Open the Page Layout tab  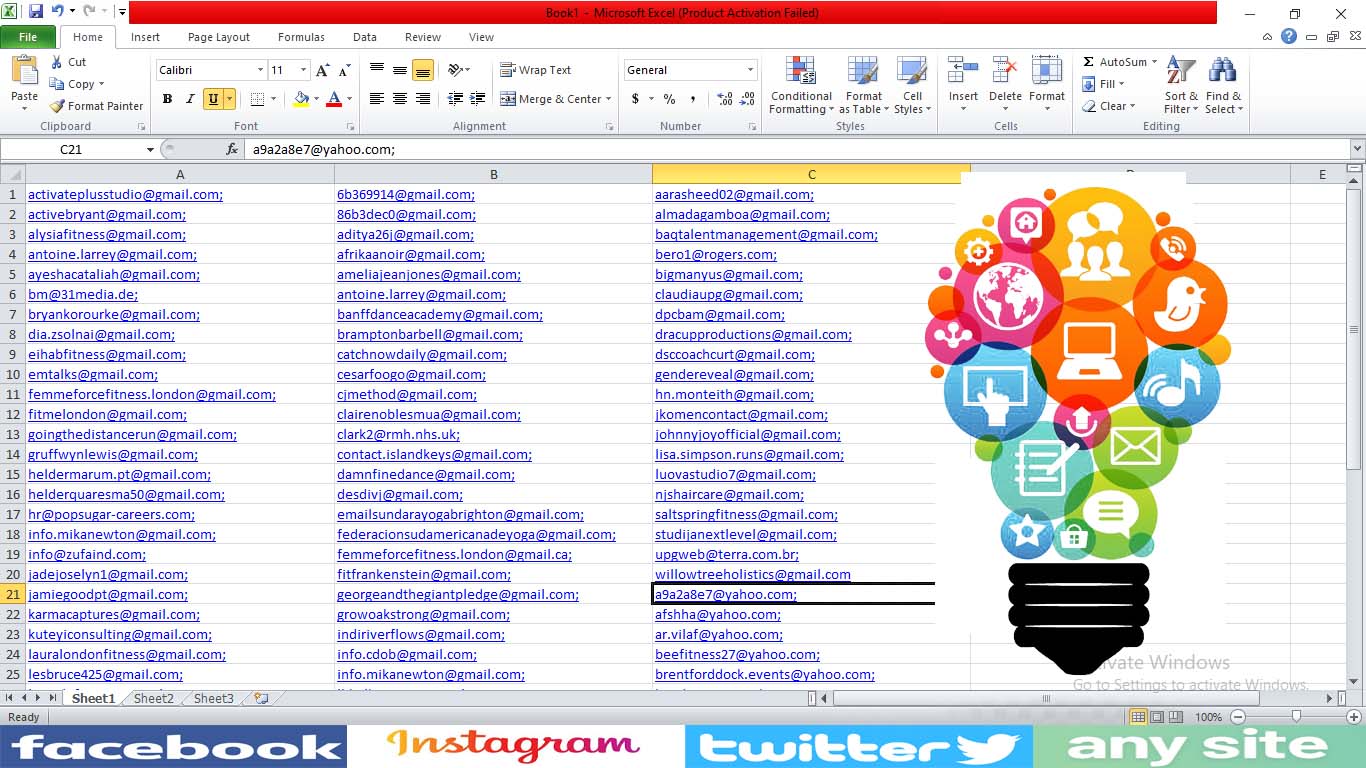218,37
